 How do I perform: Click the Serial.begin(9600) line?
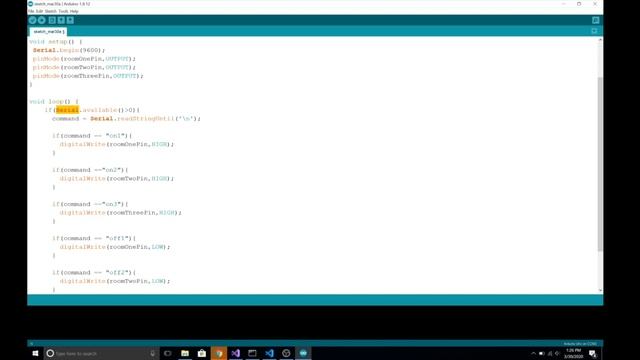click(x=69, y=50)
